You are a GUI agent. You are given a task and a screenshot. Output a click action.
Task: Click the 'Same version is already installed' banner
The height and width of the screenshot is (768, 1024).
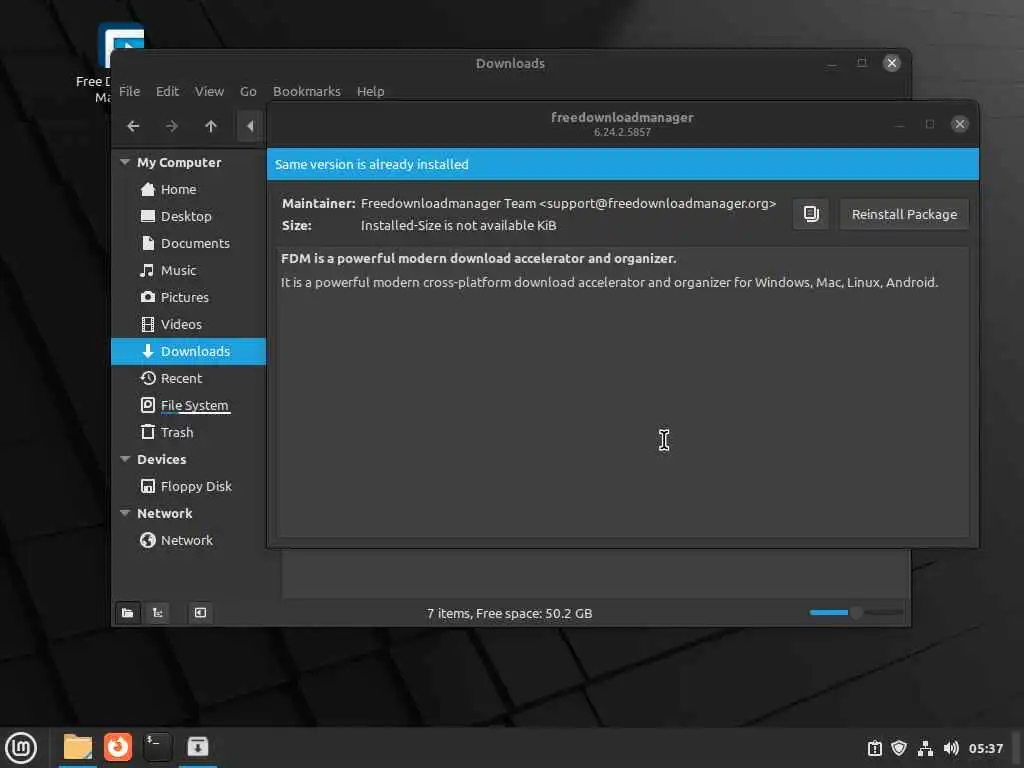coord(622,164)
